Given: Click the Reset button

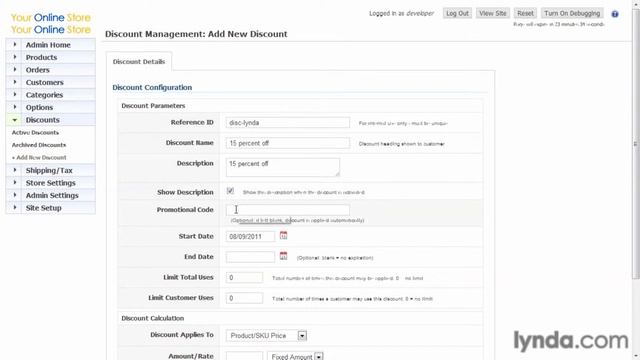Looking at the screenshot, I should (x=525, y=13).
